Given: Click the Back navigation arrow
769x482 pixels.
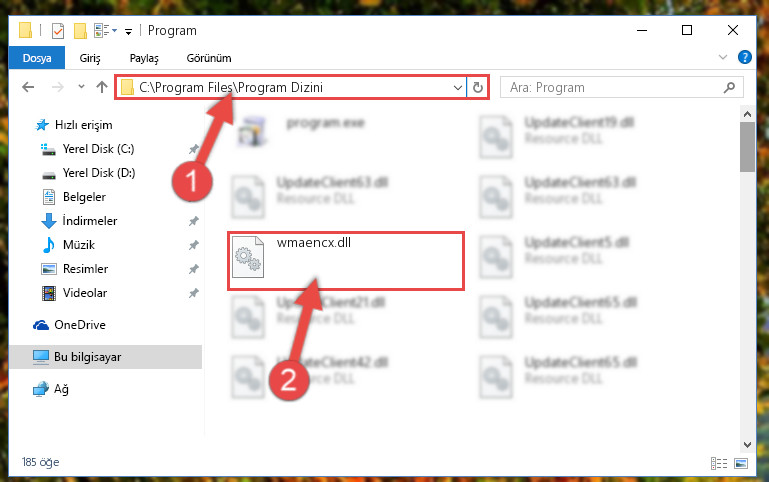Looking at the screenshot, I should pos(28,87).
